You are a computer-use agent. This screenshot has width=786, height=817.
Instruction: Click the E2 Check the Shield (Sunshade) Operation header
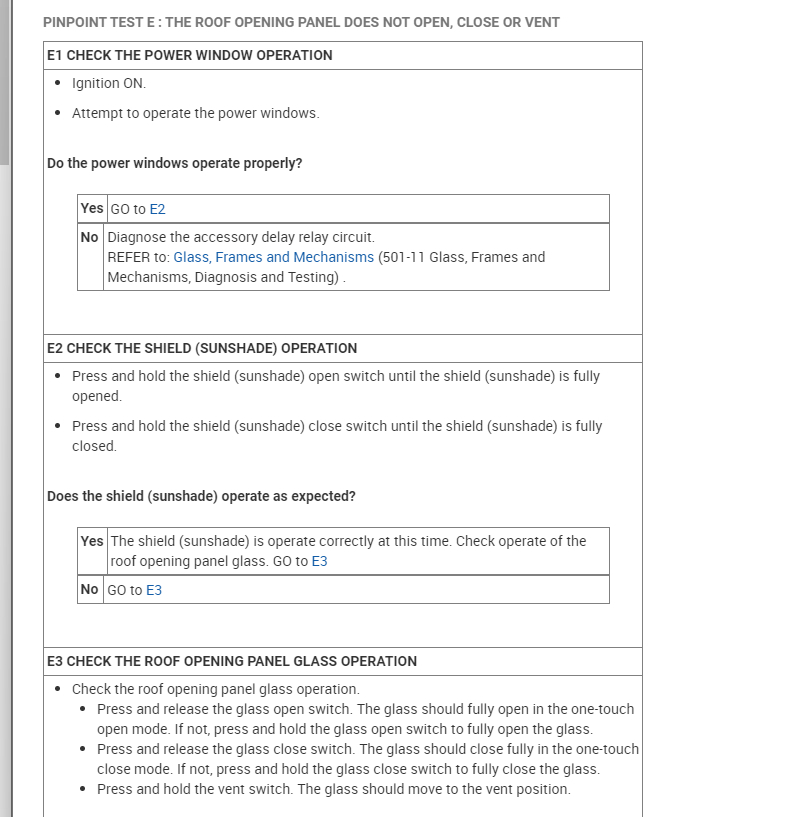coord(202,348)
